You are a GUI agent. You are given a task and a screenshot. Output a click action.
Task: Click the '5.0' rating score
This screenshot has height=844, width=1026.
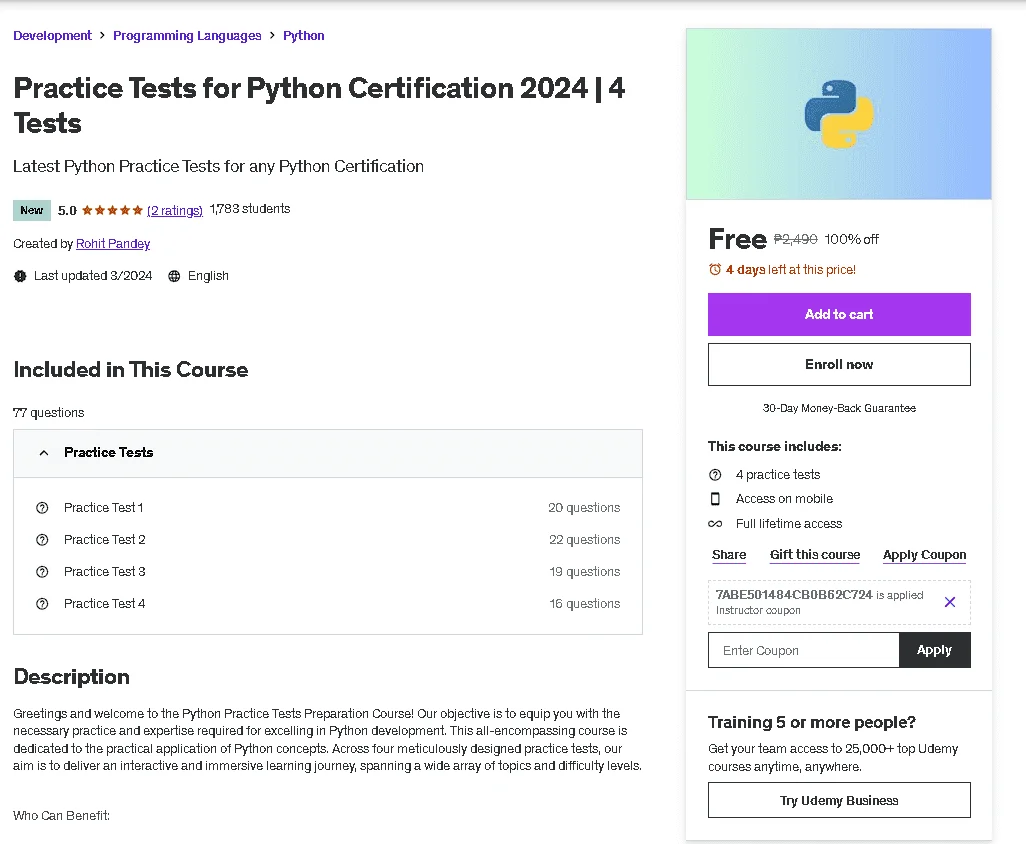[x=67, y=211]
